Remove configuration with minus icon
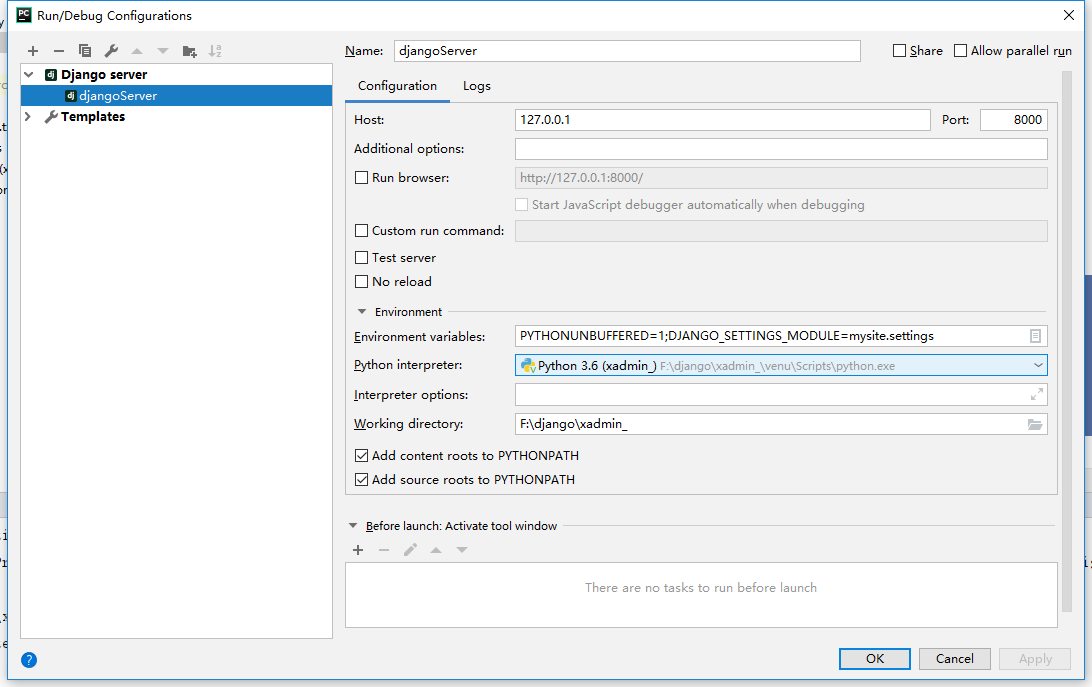Screen dimensions: 1092x687 58,51
